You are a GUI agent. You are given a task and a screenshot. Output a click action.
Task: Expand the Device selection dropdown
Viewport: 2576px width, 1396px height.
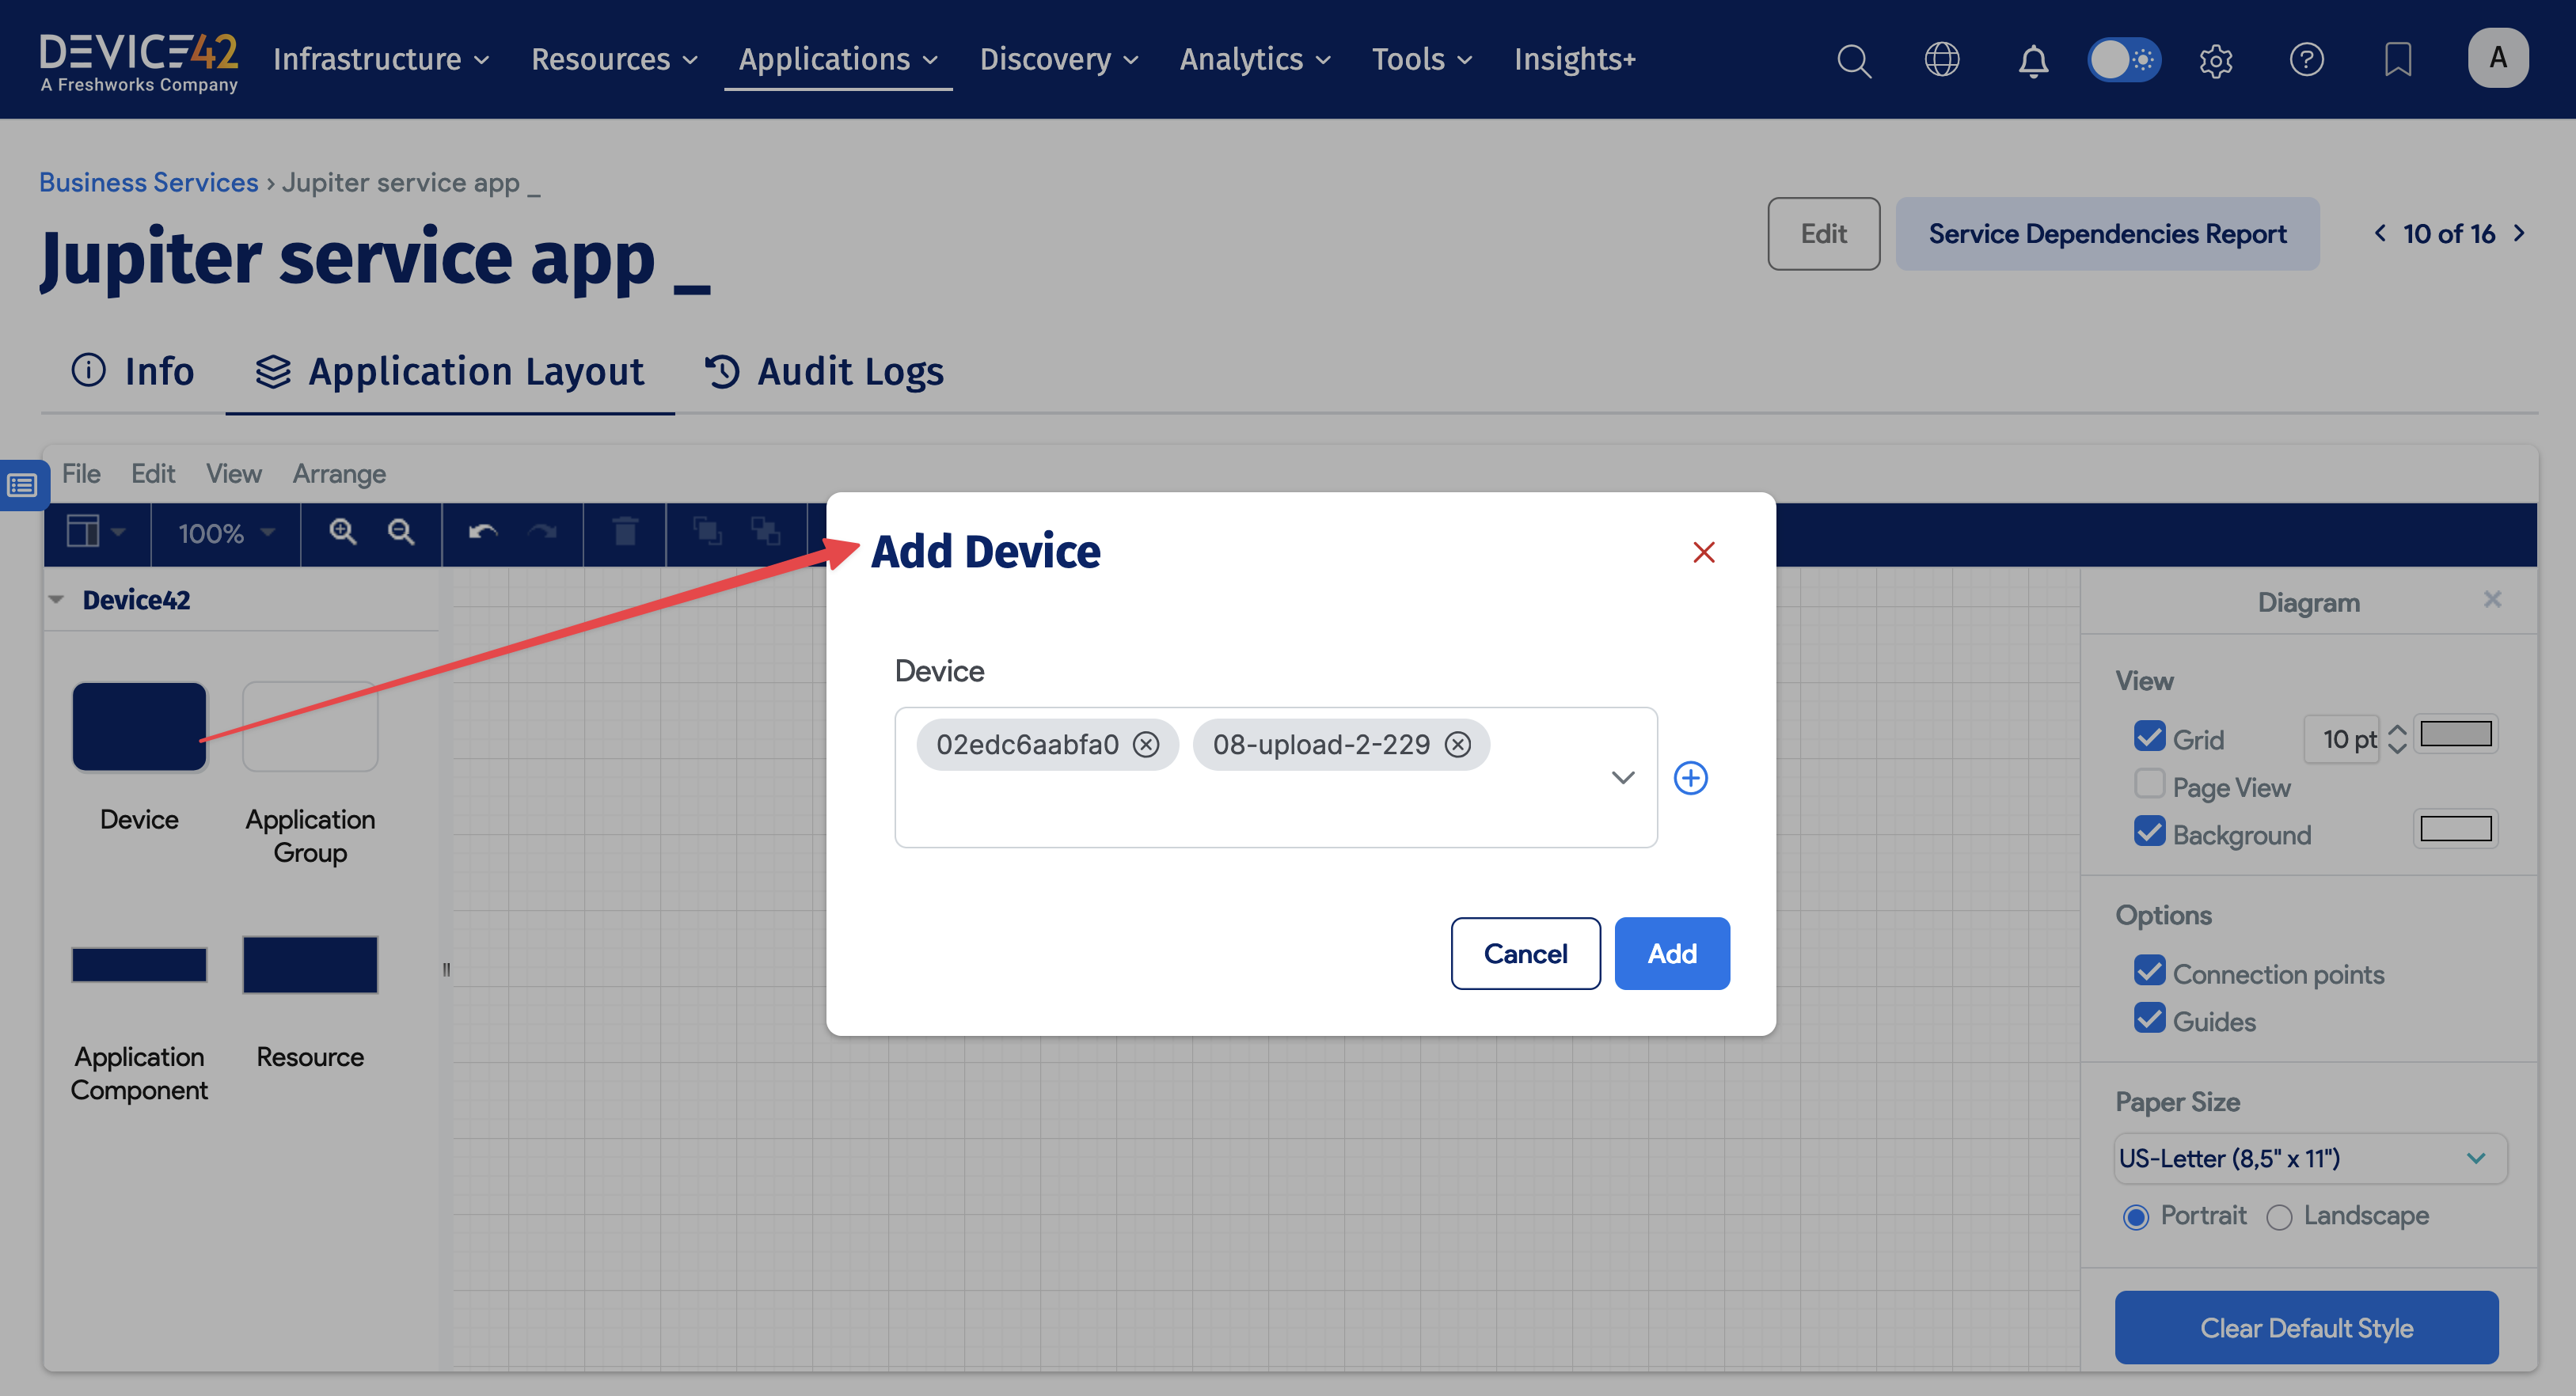coord(1622,777)
